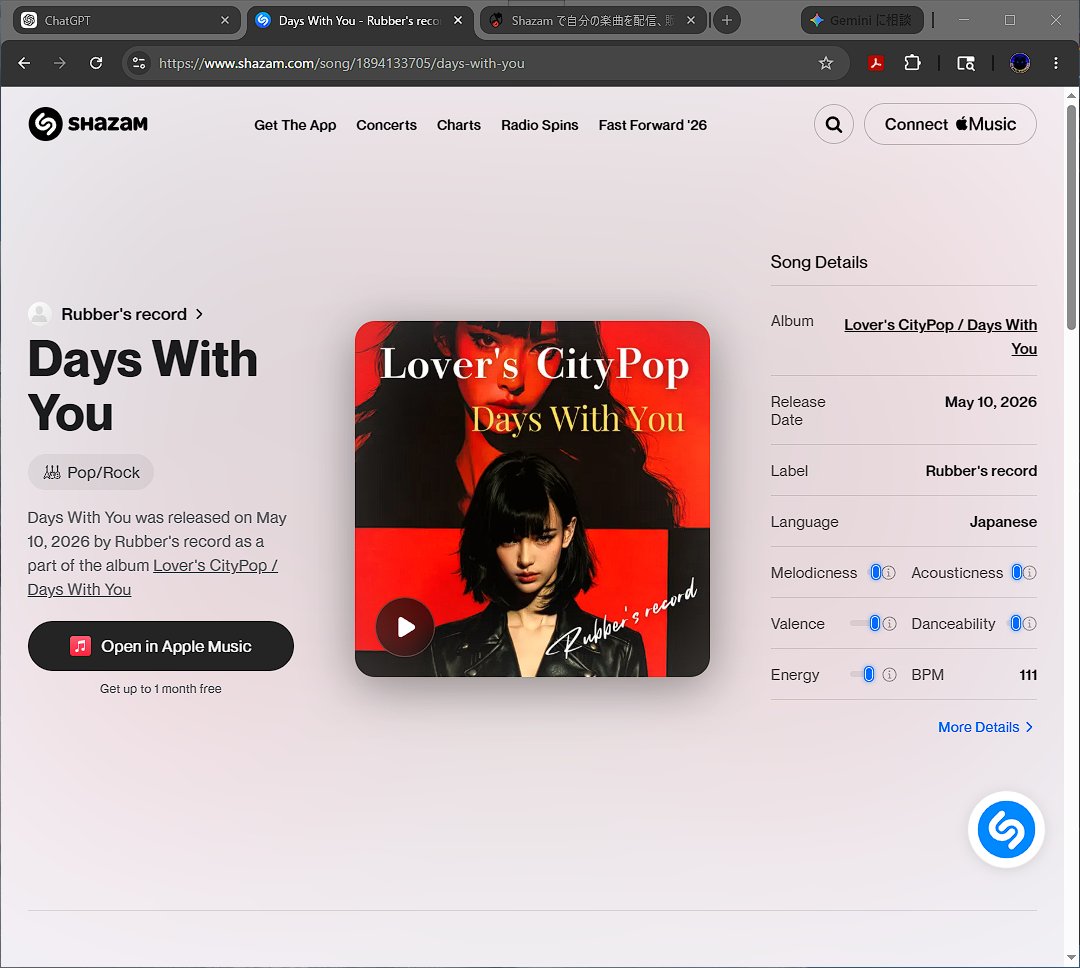
Task: Click the Melodicness info icon
Action: [x=889, y=573]
